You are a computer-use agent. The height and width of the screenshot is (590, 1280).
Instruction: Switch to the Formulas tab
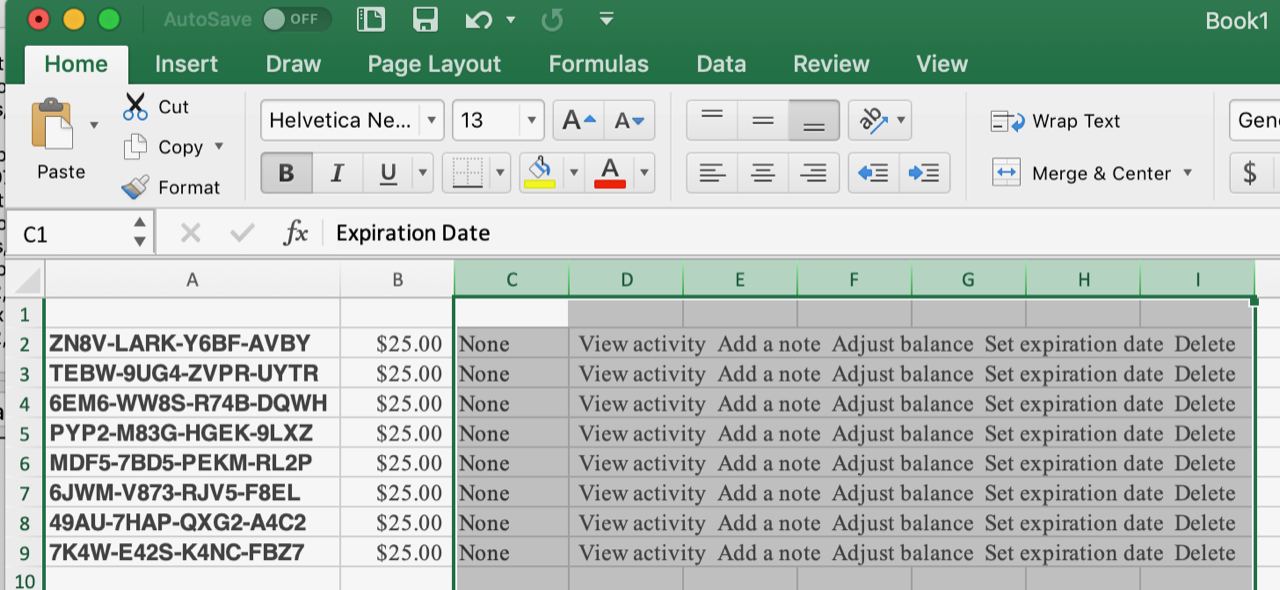point(598,64)
